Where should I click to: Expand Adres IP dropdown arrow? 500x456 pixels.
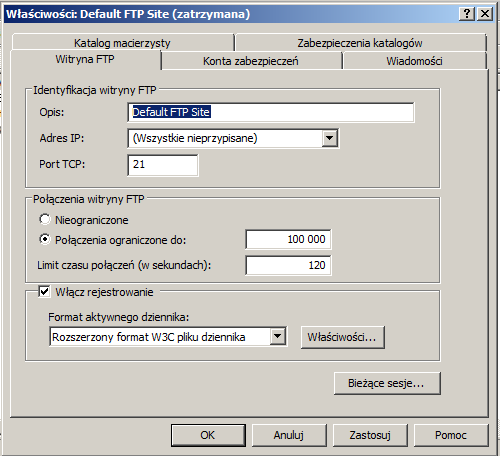pos(330,138)
